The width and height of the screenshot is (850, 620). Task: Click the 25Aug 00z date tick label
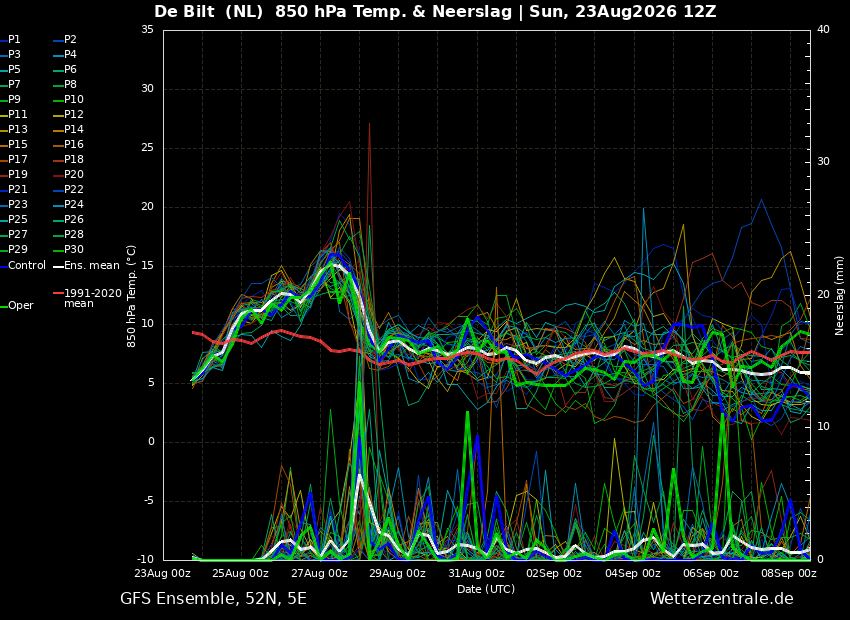[241, 573]
